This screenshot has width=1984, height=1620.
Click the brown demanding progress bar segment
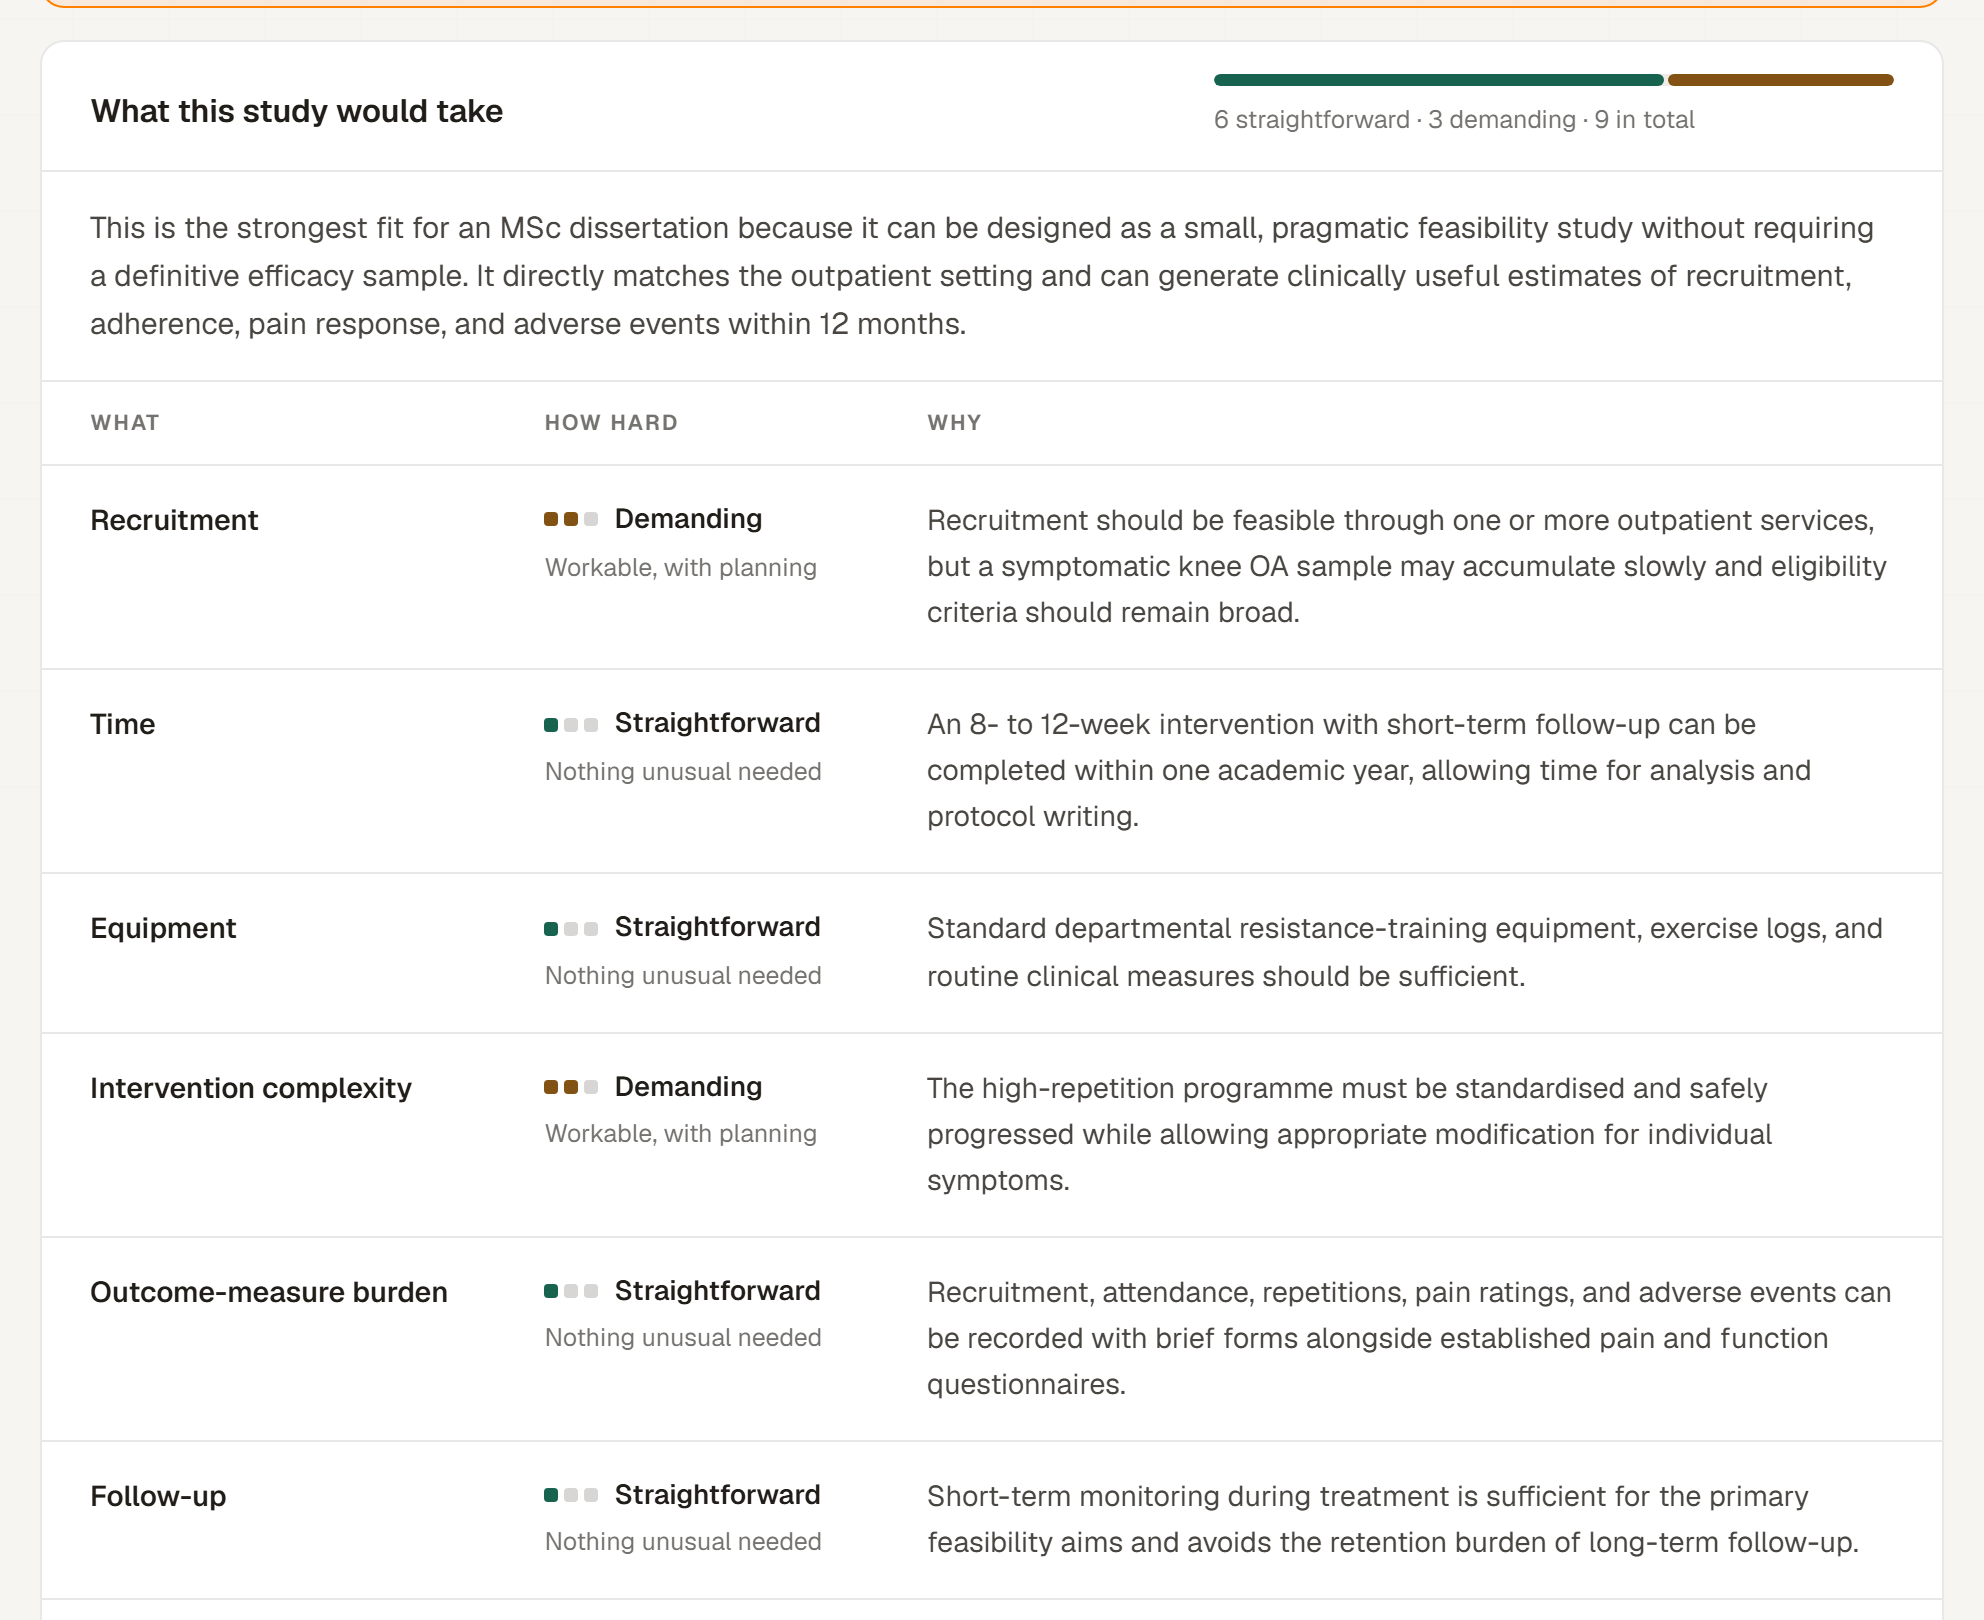tap(1781, 80)
